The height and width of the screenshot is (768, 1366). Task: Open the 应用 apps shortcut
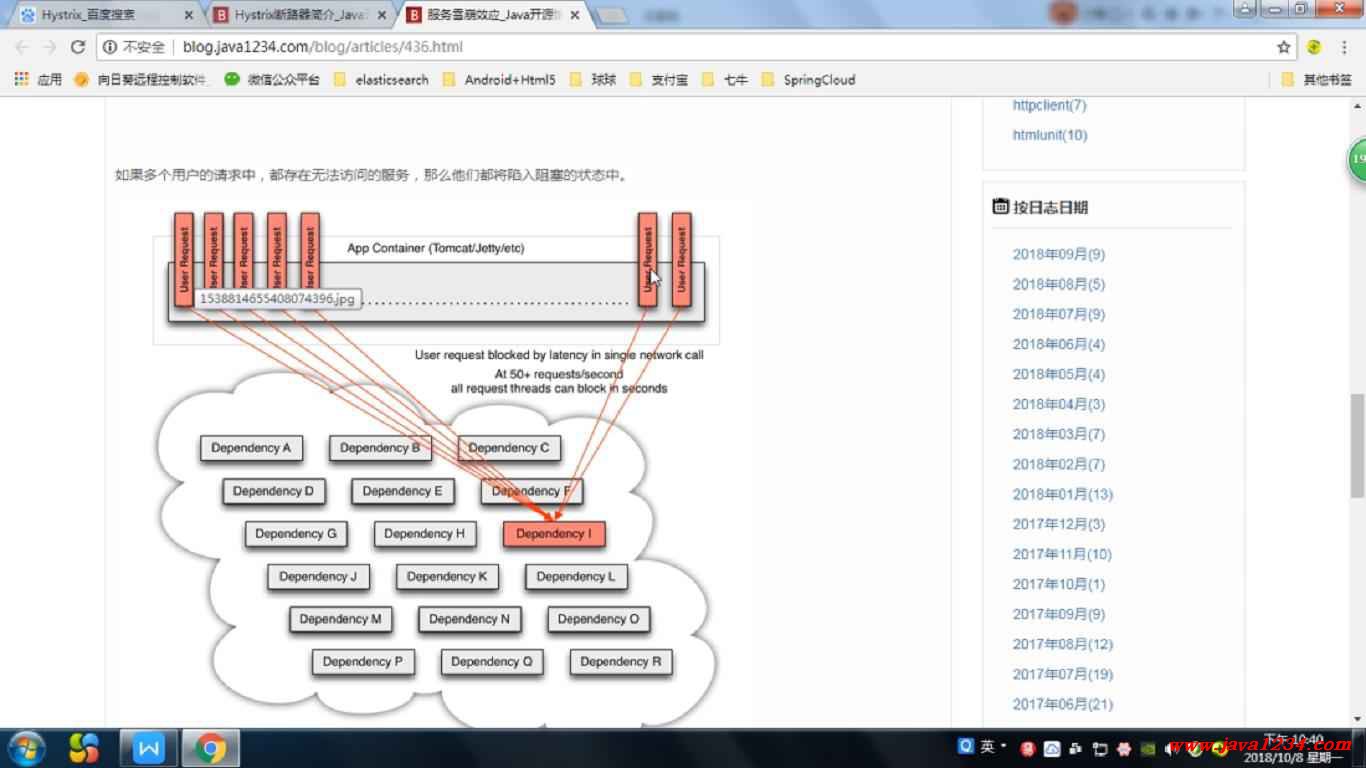tap(38, 80)
